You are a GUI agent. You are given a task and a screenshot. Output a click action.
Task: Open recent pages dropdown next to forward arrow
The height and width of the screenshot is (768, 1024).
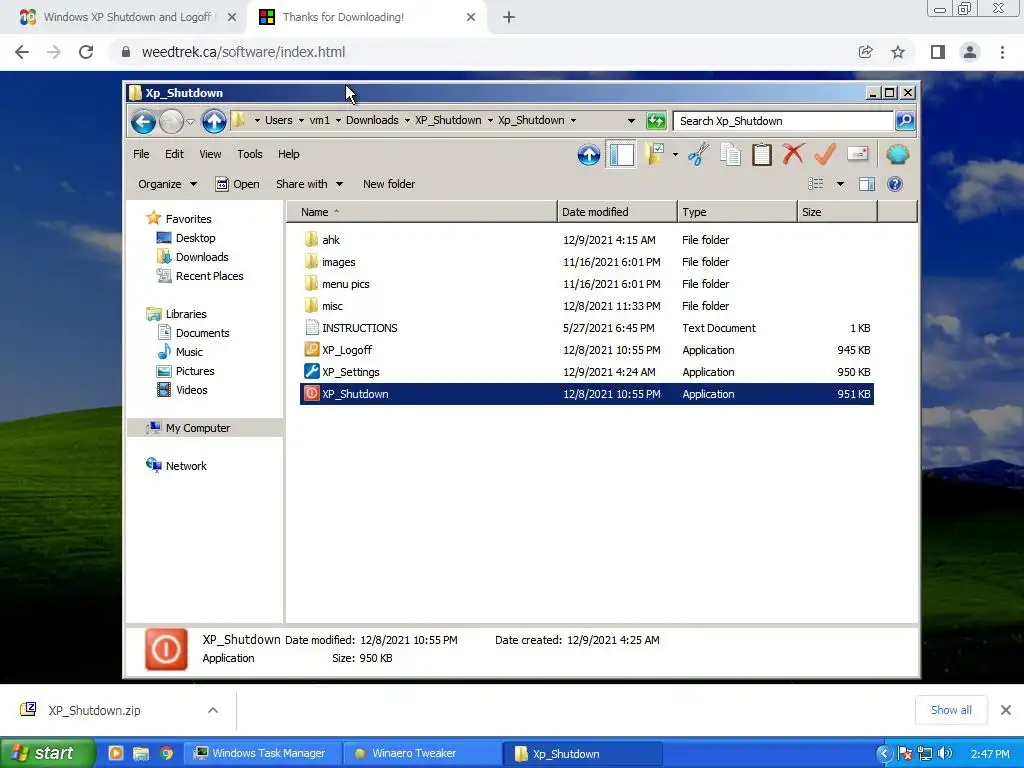(190, 122)
